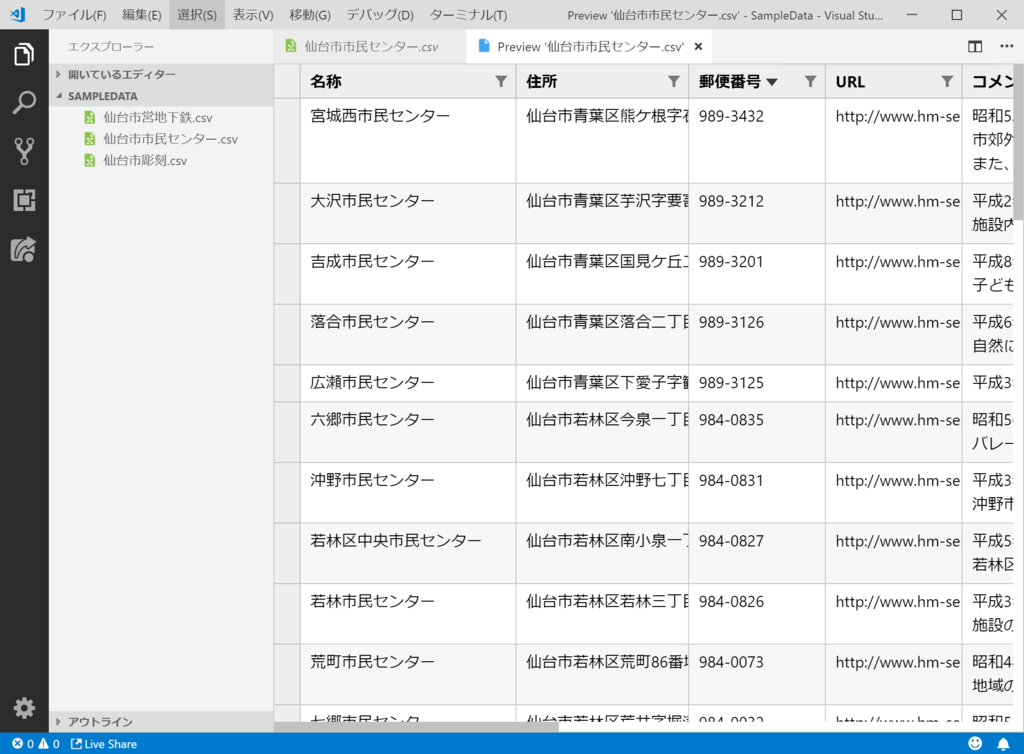Click the sort arrow on 郵便番号 header
This screenshot has height=754, width=1024.
[x=772, y=82]
